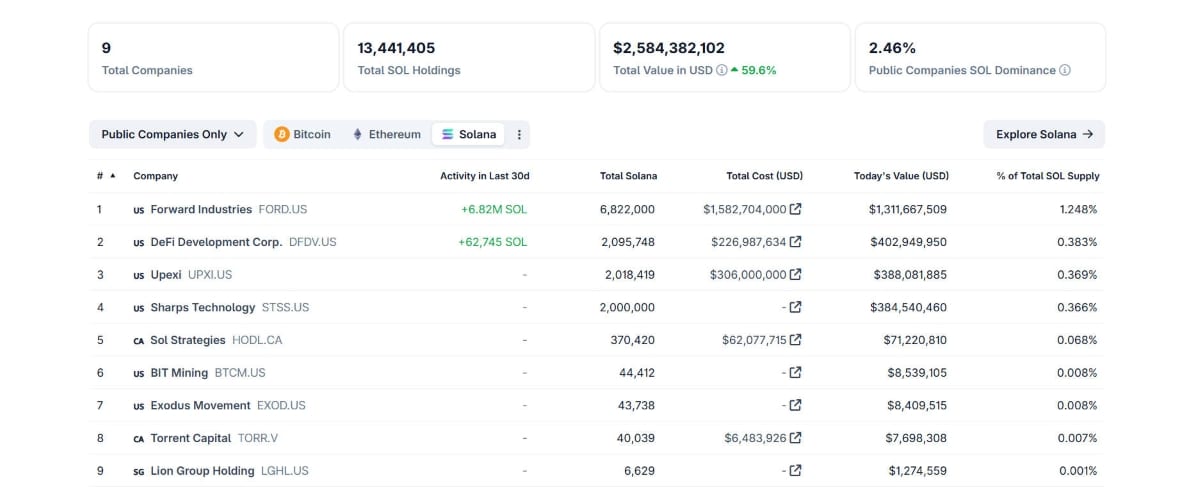Open the more coins options menu
The image size is (1200, 503).
click(x=519, y=135)
